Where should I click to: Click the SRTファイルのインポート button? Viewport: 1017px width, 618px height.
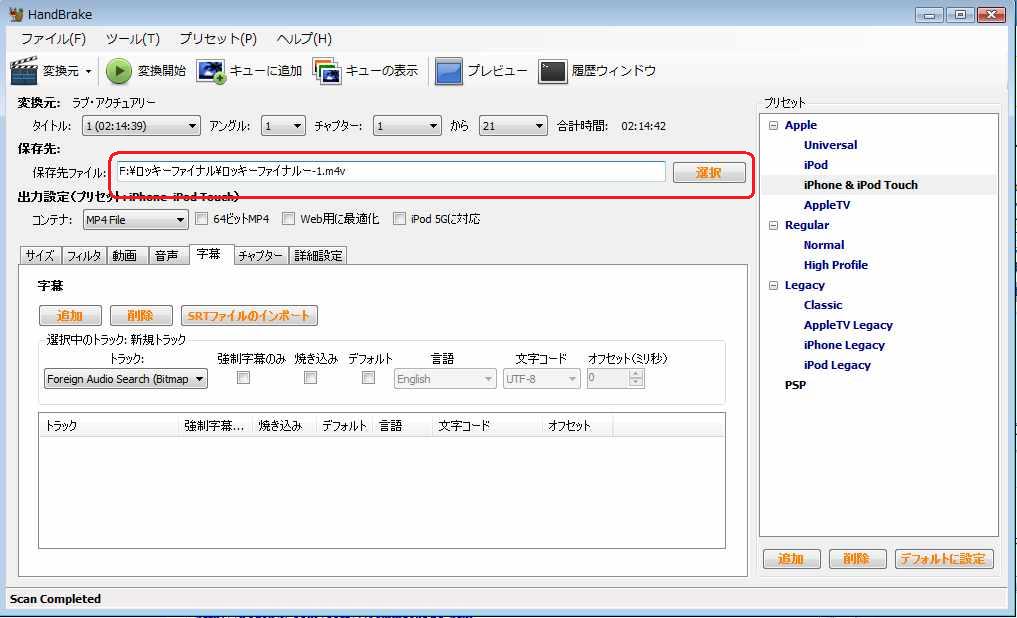pyautogui.click(x=249, y=316)
